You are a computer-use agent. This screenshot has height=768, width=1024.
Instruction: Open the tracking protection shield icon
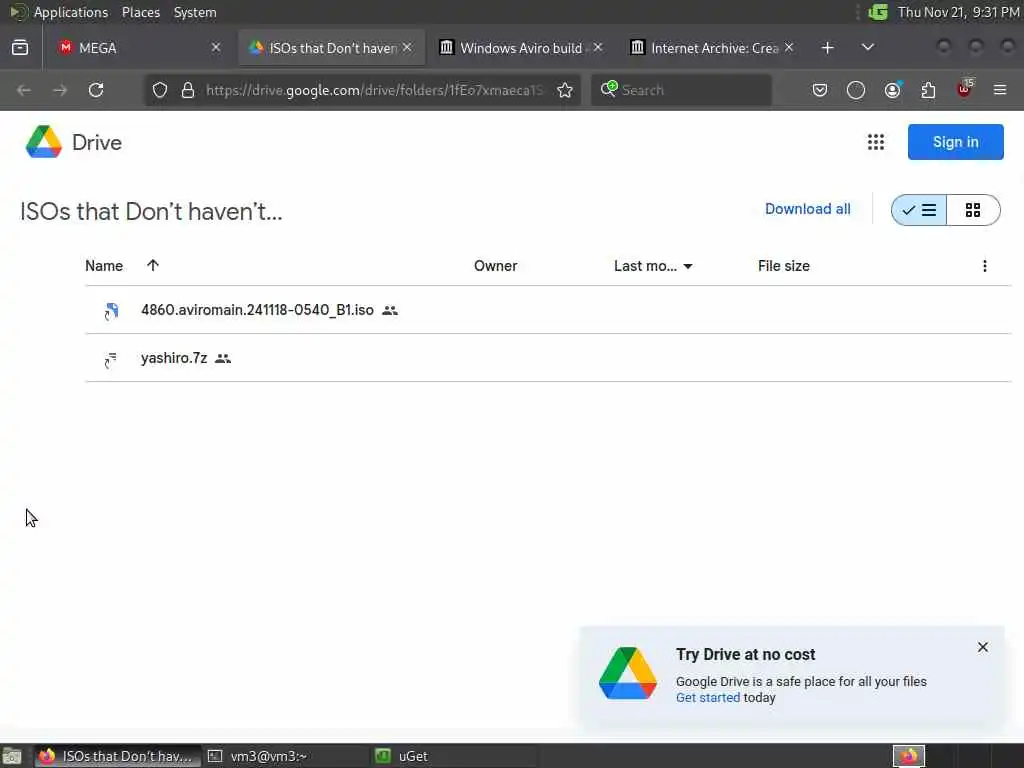pyautogui.click(x=160, y=90)
